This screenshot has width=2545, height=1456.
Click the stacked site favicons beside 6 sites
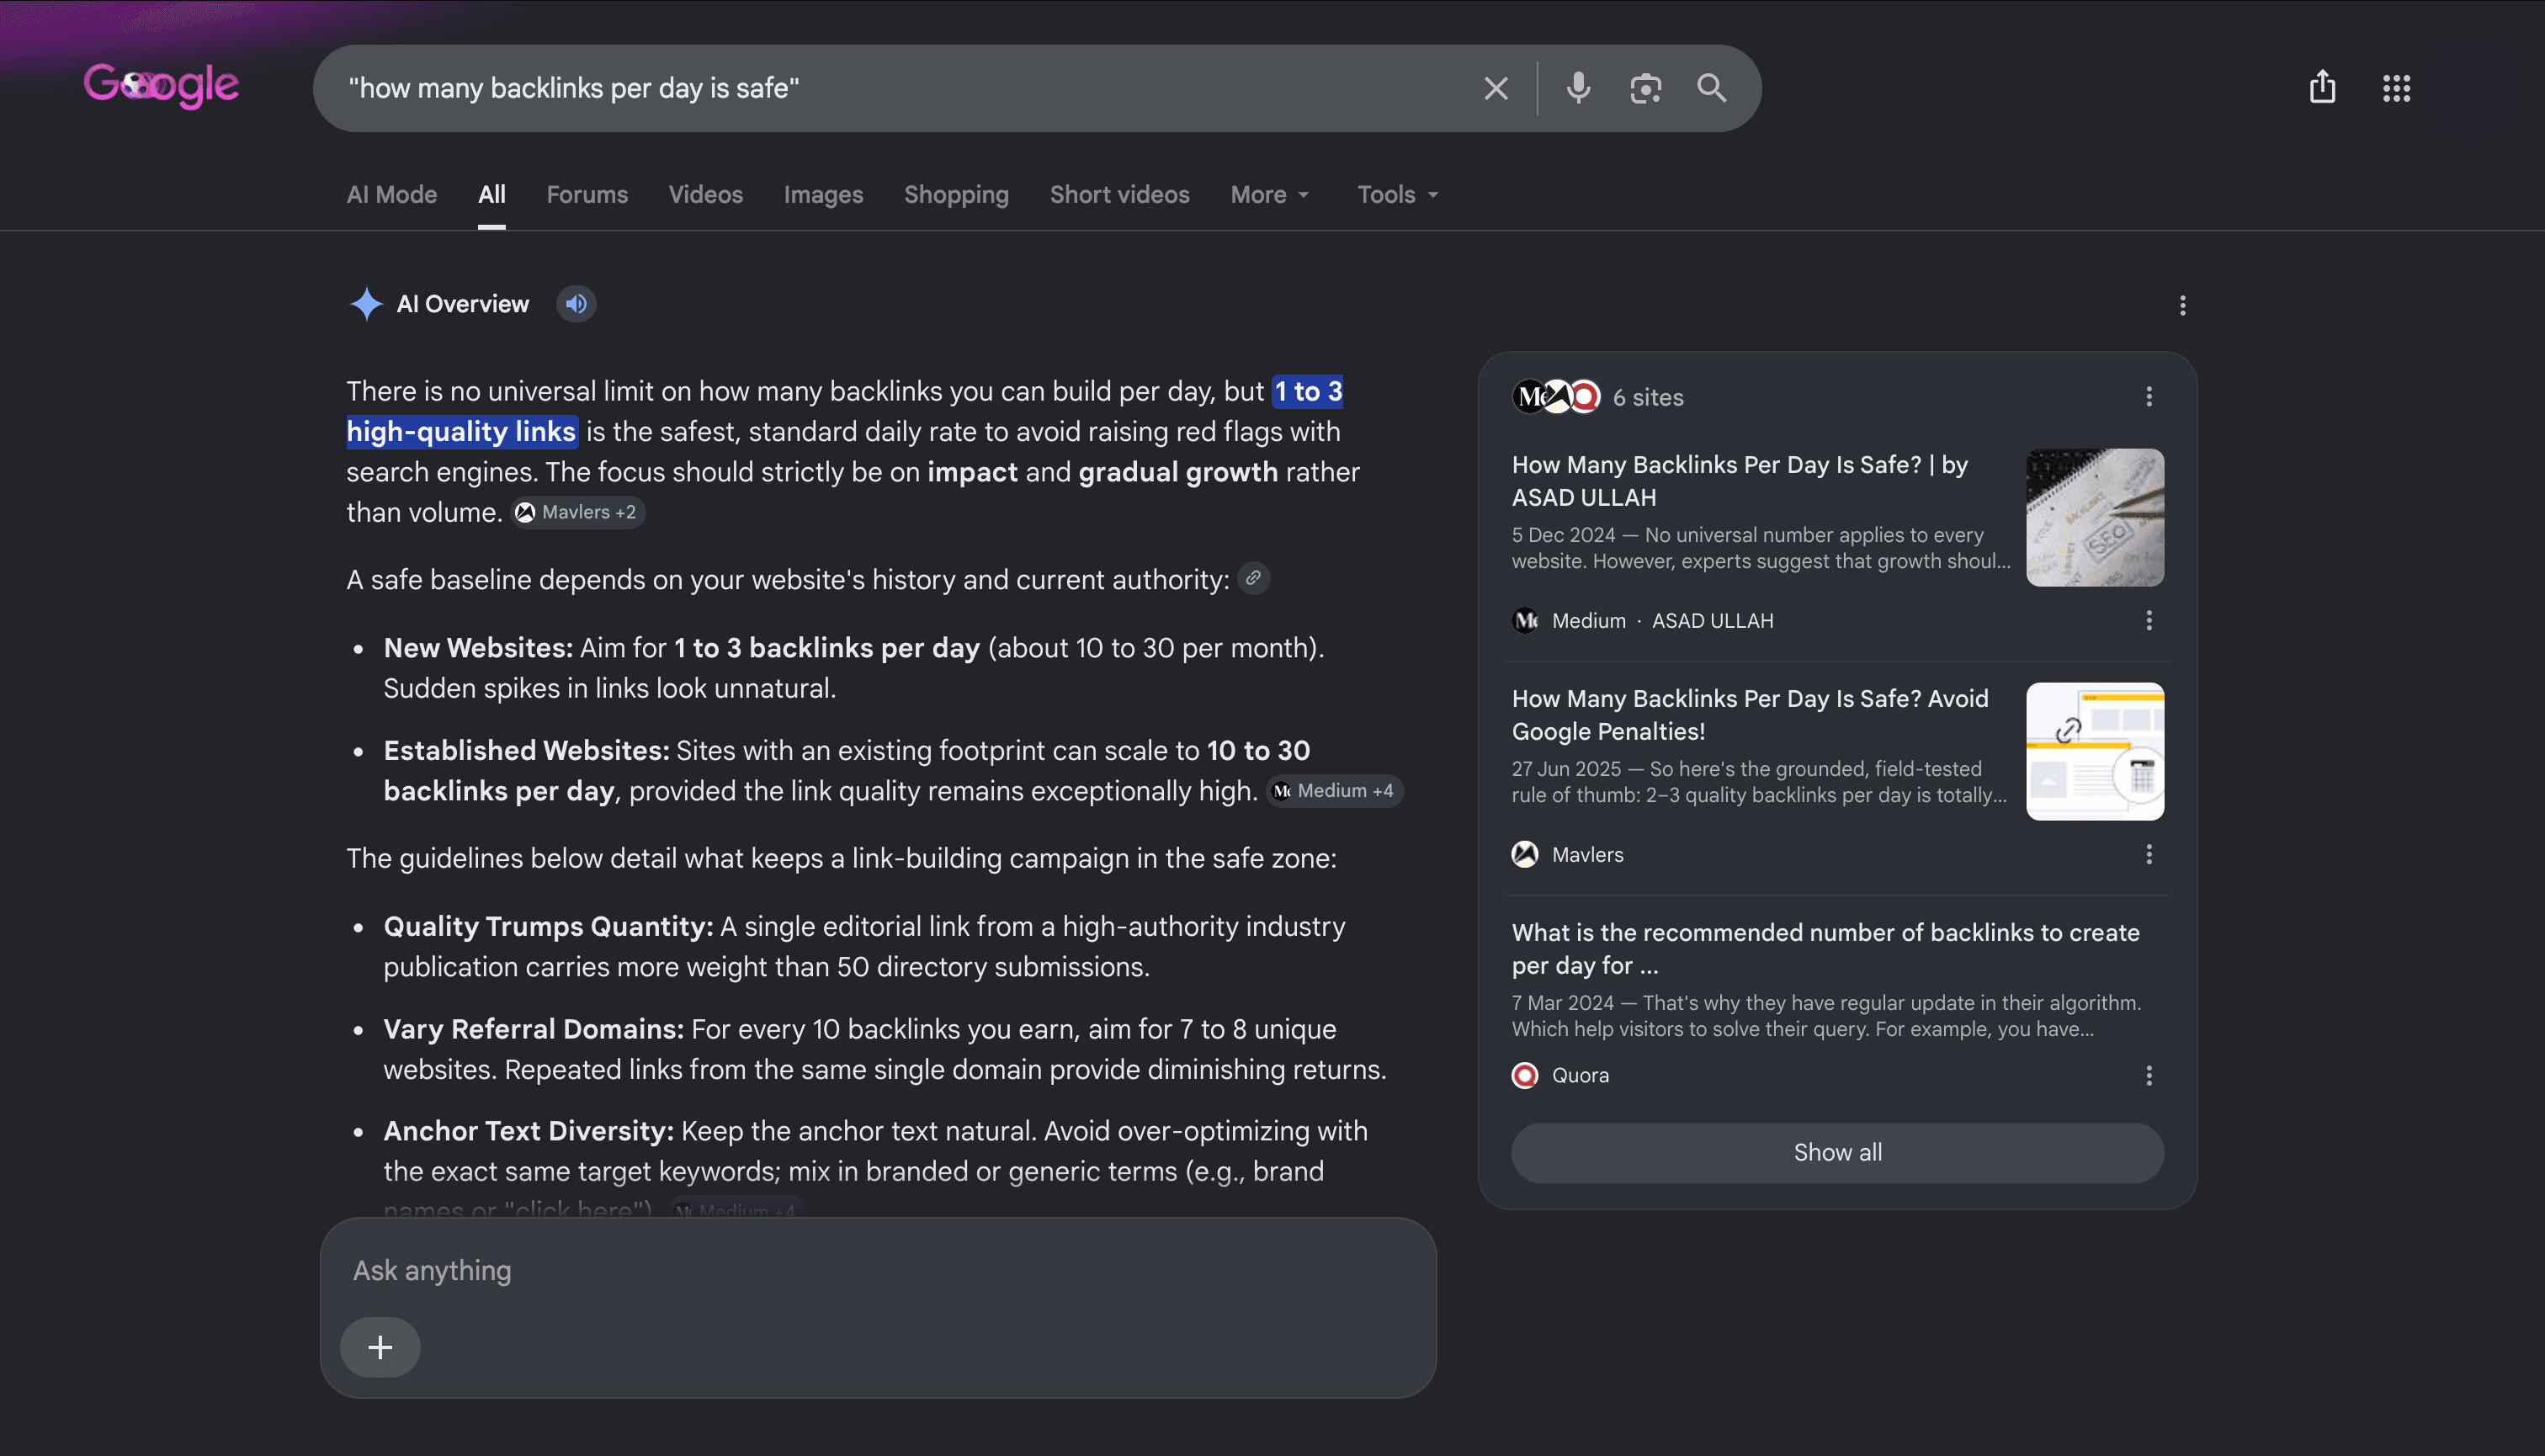pos(1556,397)
